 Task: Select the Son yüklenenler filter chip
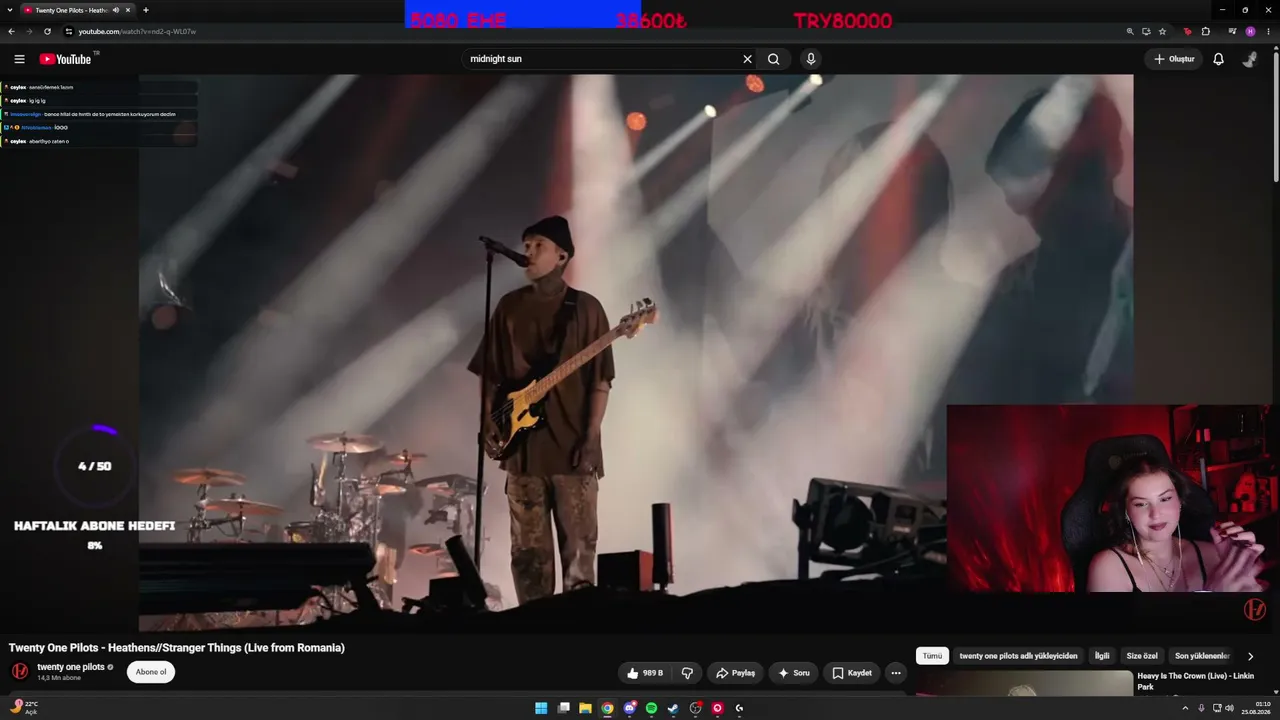pyautogui.click(x=1202, y=656)
